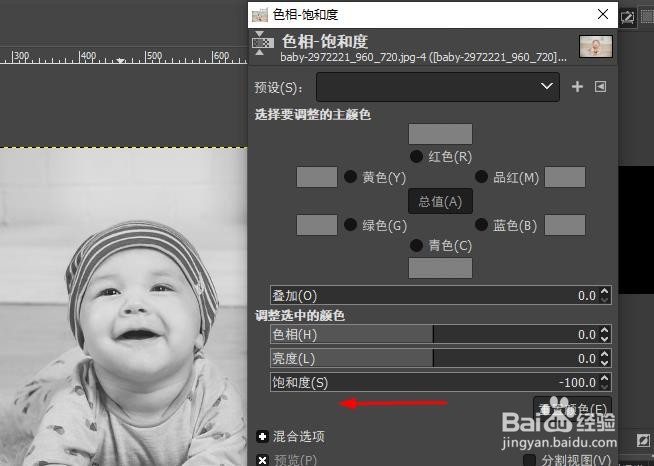Viewport: 654px width, 466px height.
Task: Click the cyan swatch below 青色(C)
Action: click(x=440, y=268)
